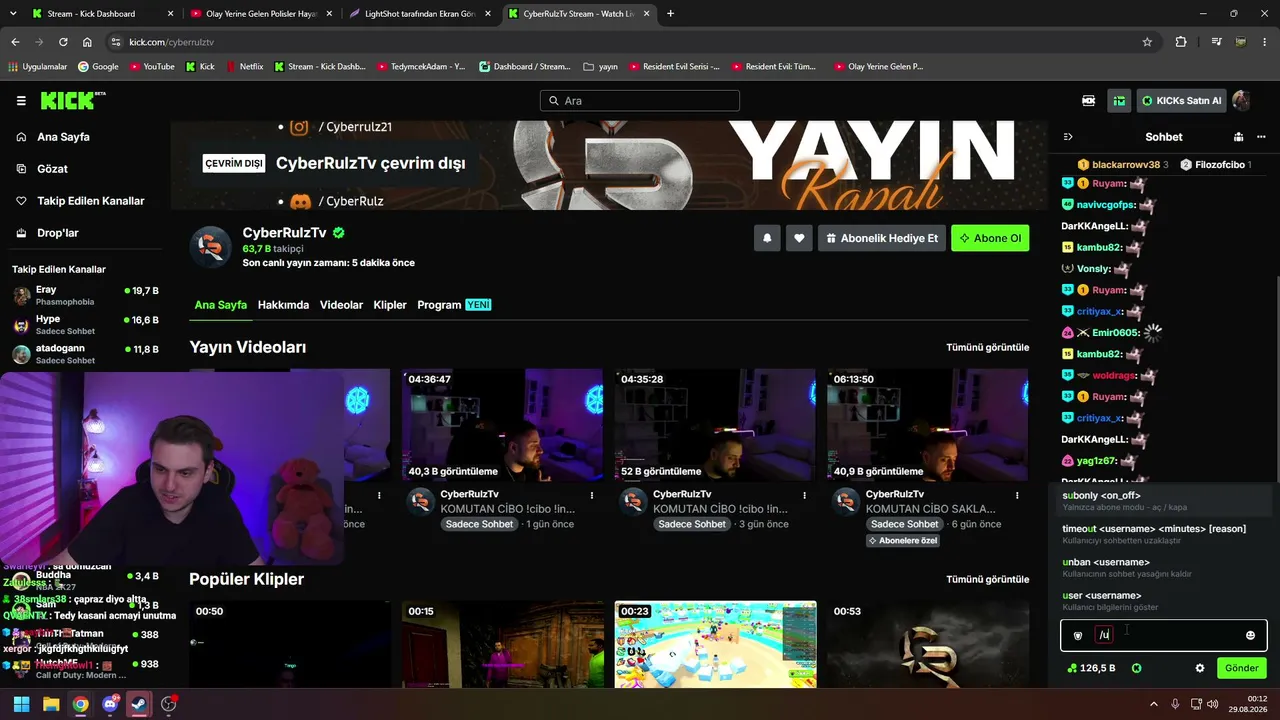This screenshot has width=1280, height=720.
Task: Open options for KOMUTAN CİBO SAKLA video
Action: point(1017,495)
